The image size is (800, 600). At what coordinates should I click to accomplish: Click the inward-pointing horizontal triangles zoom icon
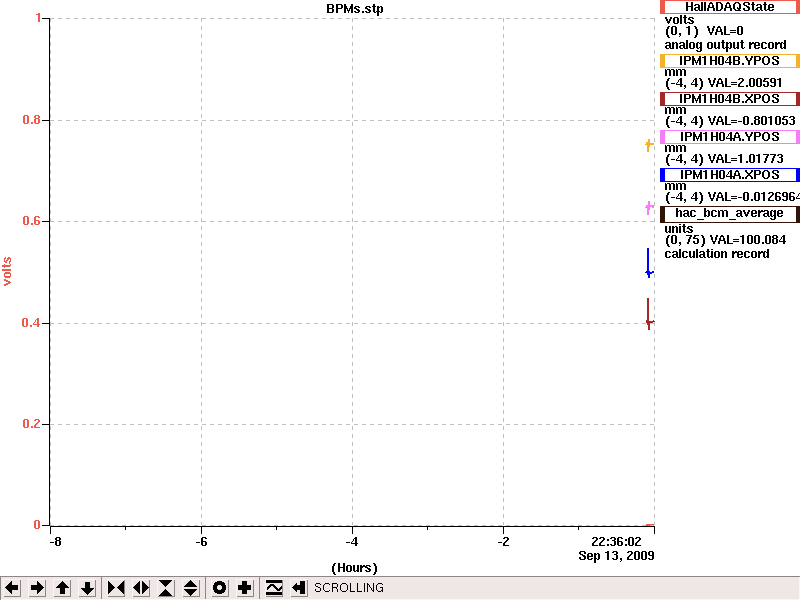(116, 588)
